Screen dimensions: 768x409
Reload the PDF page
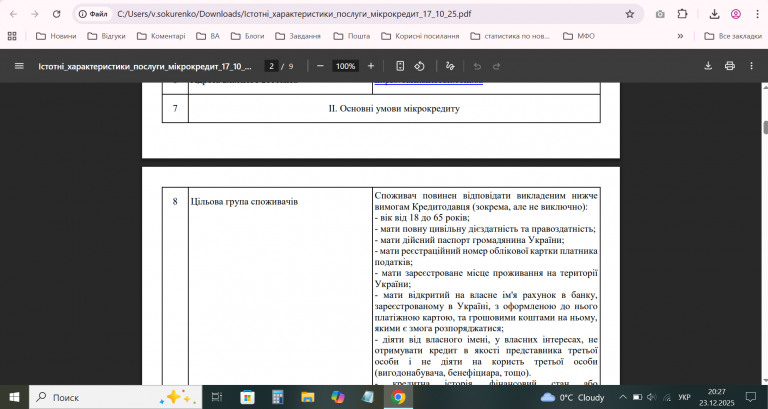[56, 14]
